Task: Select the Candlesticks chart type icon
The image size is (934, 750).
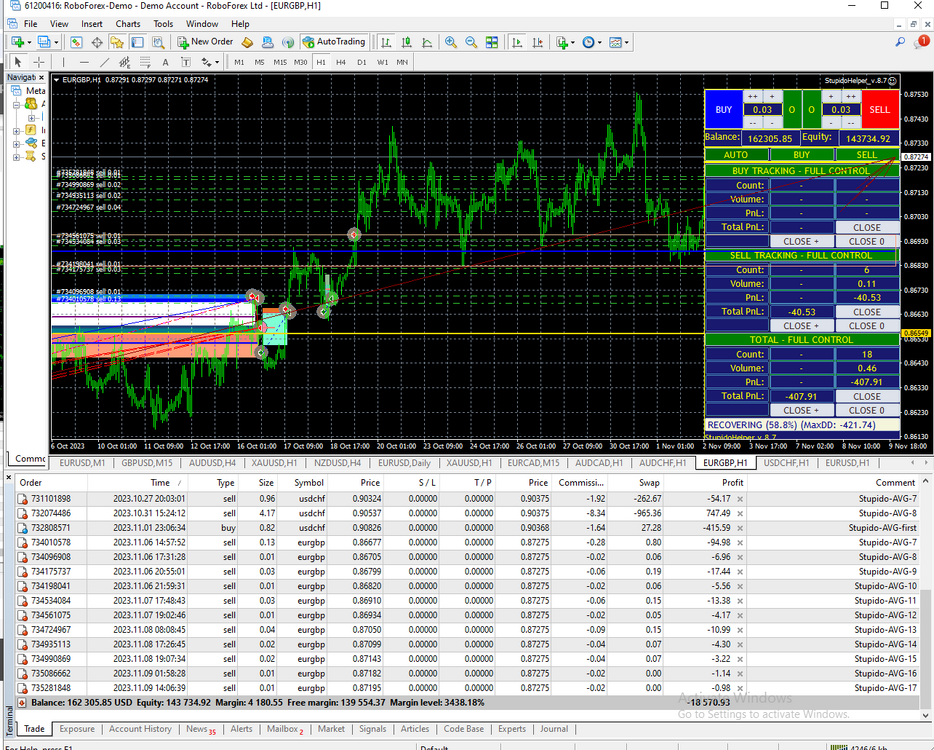Action: click(x=407, y=42)
